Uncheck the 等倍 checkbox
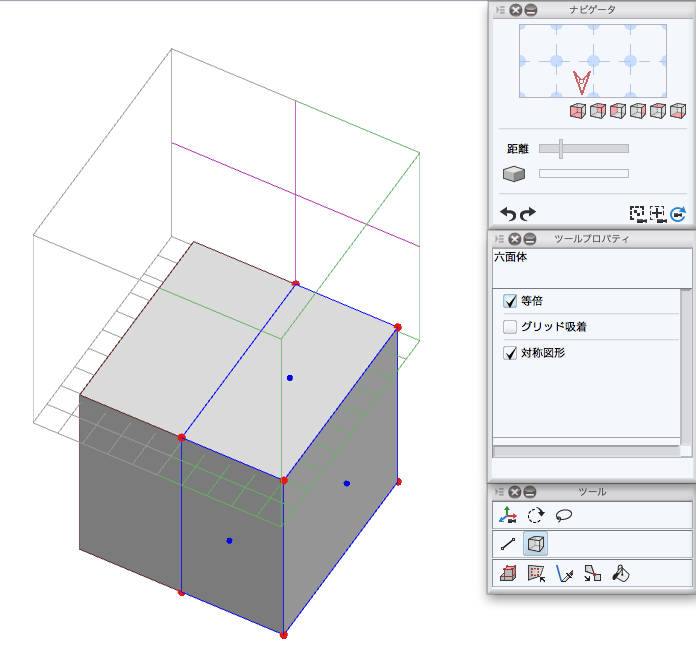Screen dimensions: 696x645 [510, 301]
